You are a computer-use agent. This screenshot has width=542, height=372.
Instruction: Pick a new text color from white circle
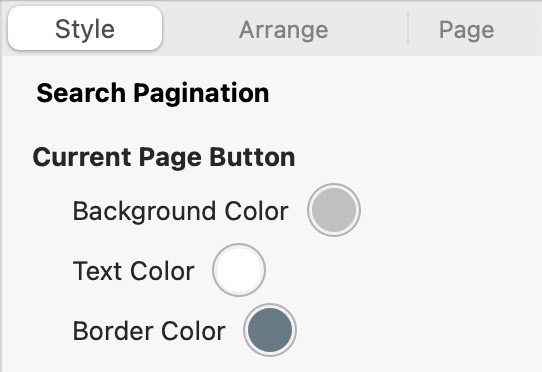tap(239, 270)
